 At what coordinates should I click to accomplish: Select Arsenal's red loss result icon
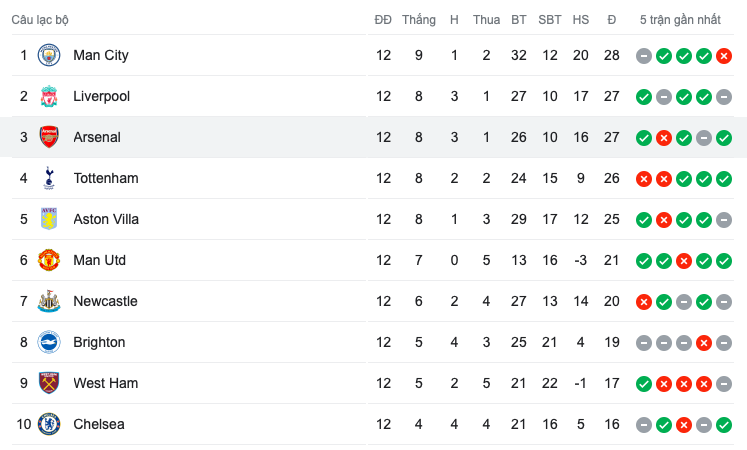click(x=664, y=138)
